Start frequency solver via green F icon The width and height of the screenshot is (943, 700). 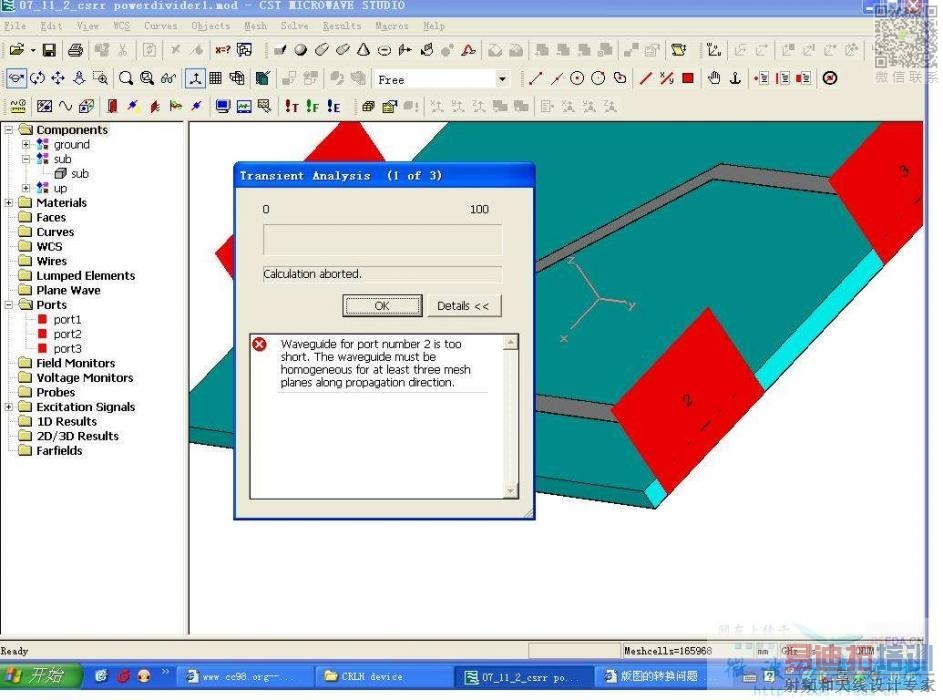[312, 106]
